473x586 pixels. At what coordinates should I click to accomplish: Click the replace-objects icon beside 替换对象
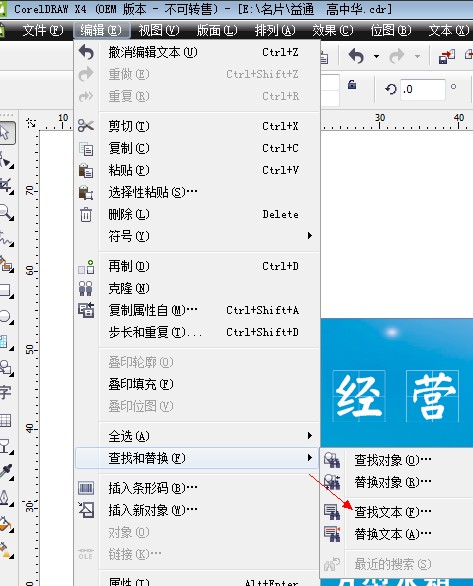pos(332,482)
